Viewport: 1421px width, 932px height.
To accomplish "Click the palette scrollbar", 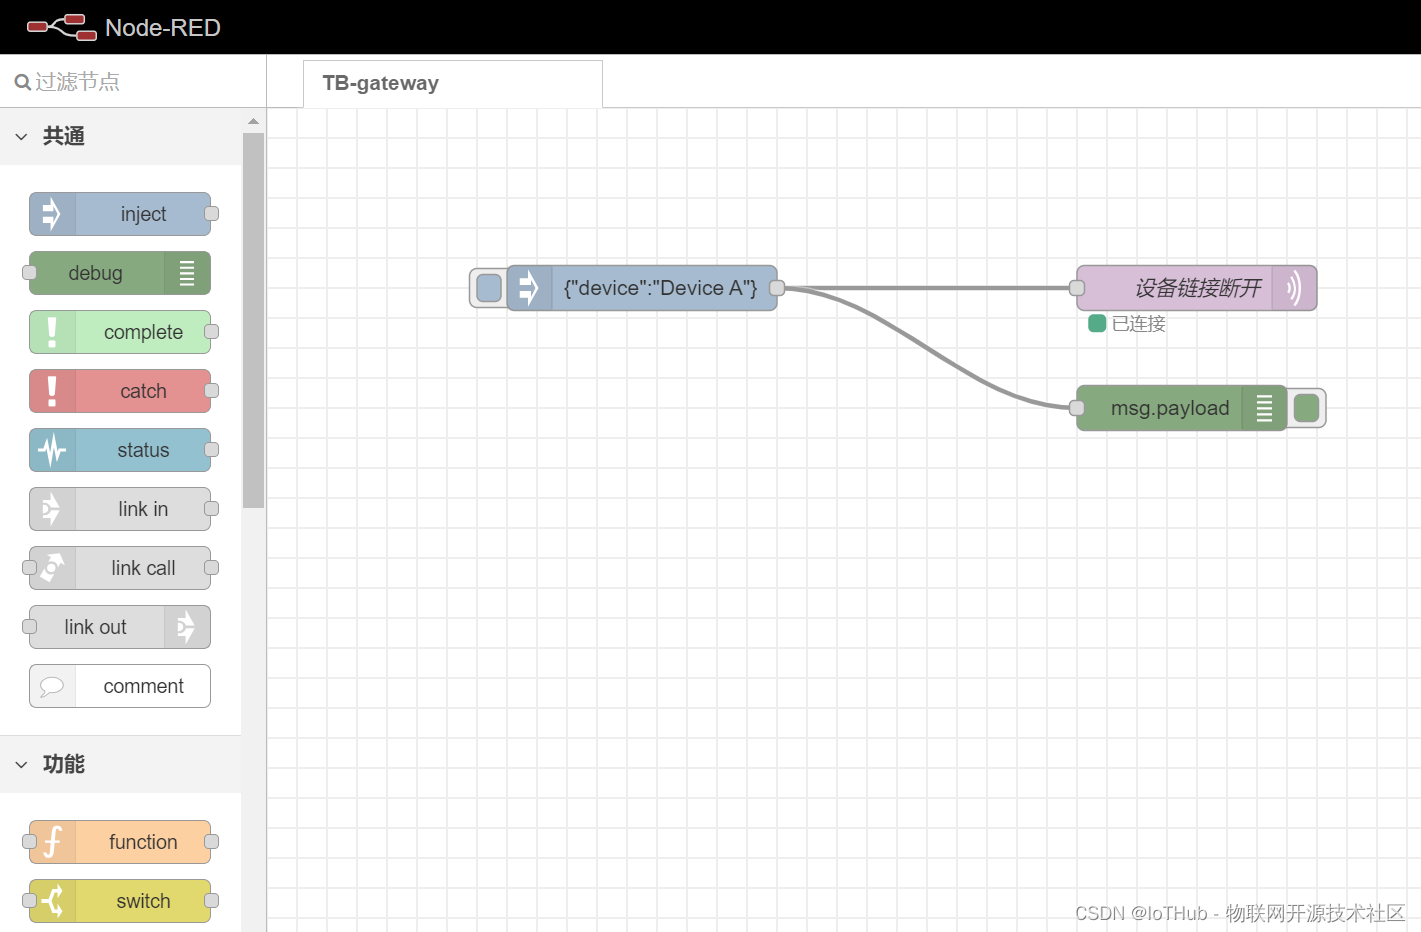I will pos(253,300).
